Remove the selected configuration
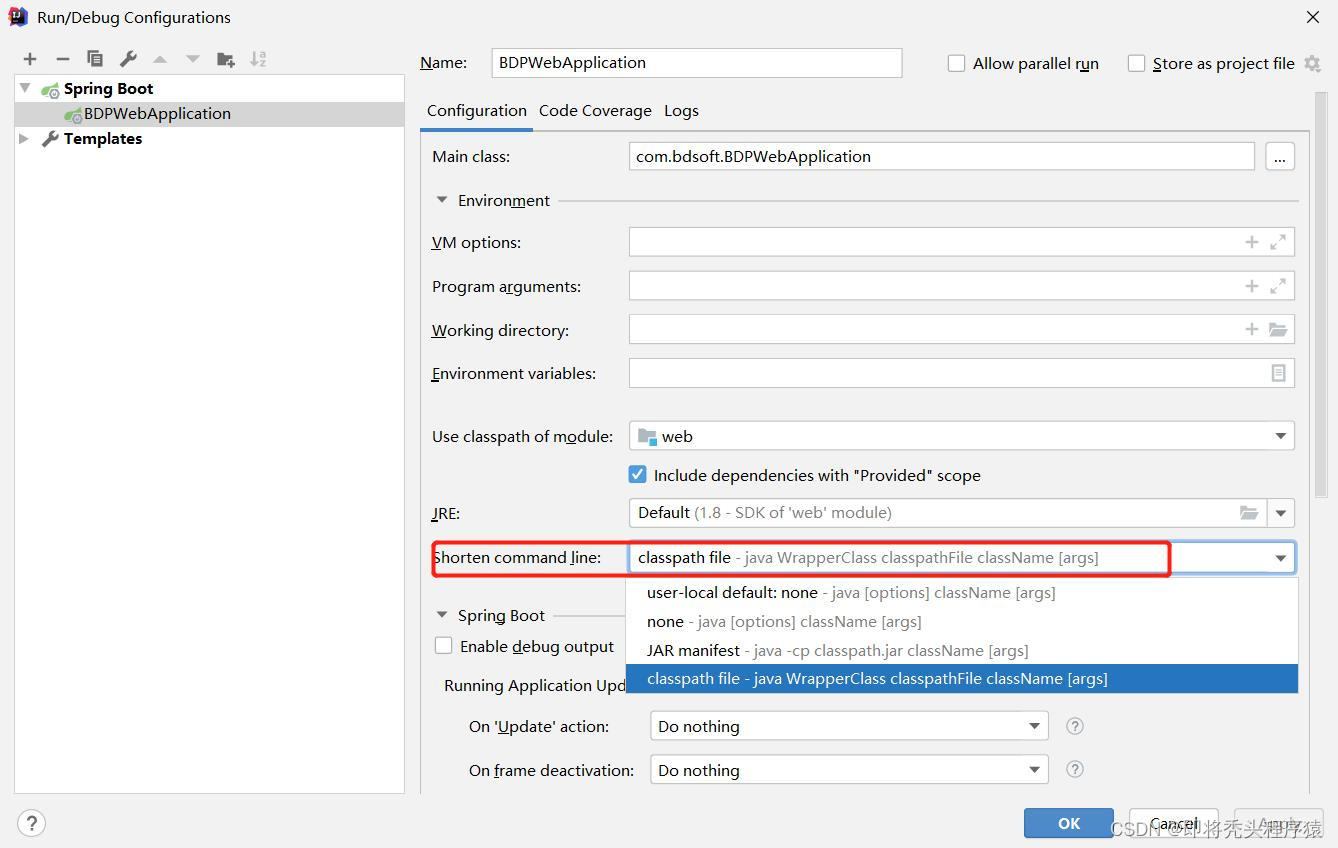 (x=62, y=59)
